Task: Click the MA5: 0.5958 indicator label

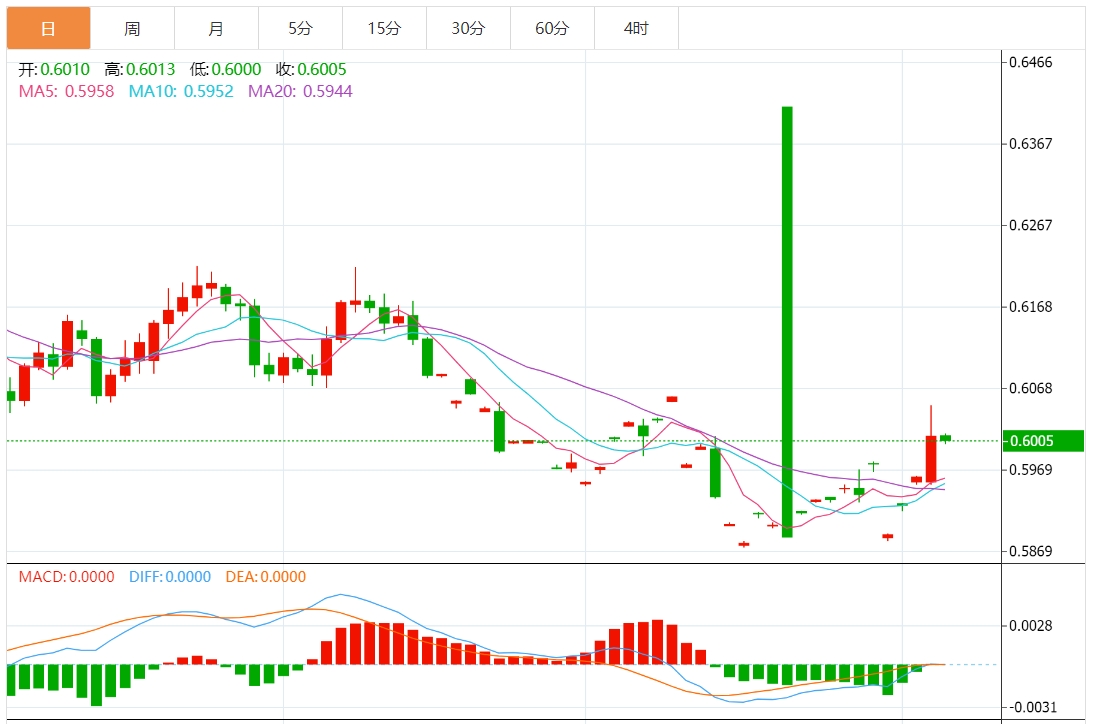Action: (66, 92)
